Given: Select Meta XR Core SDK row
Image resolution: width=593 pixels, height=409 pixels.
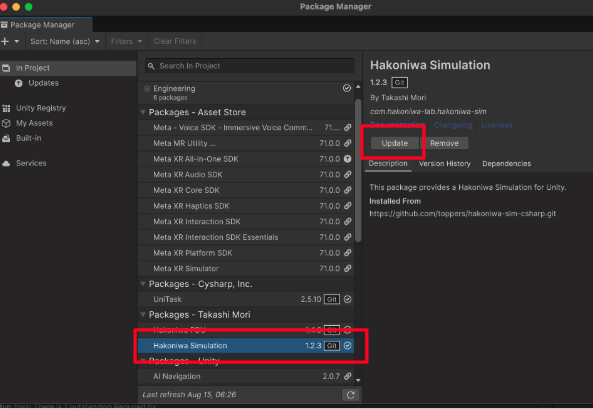Looking at the screenshot, I should tap(246, 190).
